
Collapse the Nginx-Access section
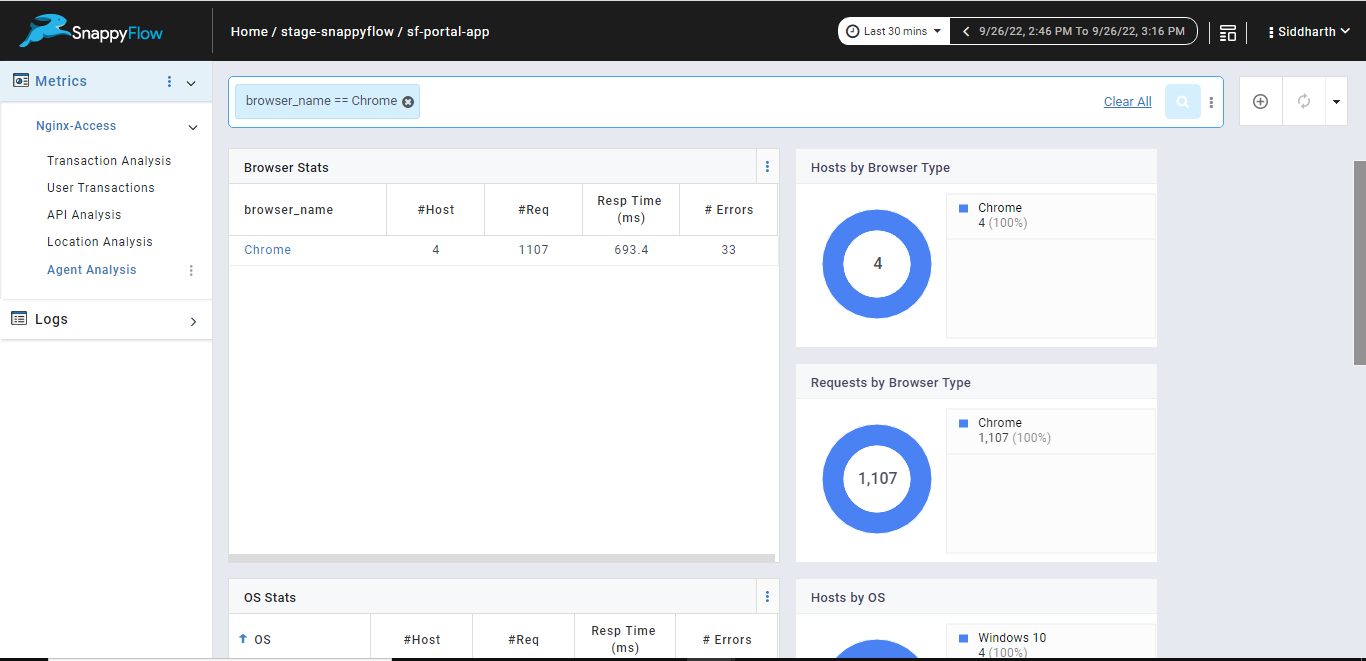pos(192,126)
